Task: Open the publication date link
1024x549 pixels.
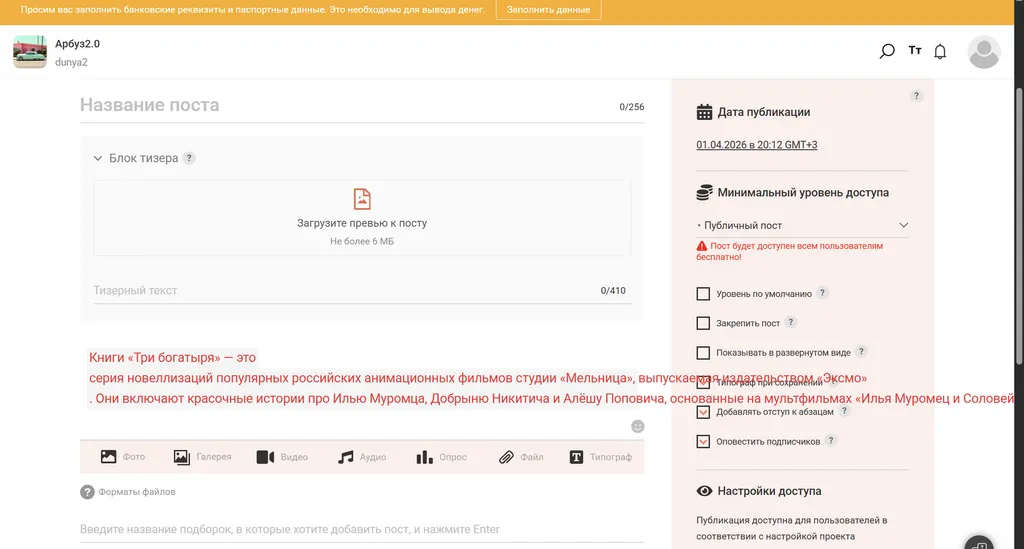Action: (756, 145)
